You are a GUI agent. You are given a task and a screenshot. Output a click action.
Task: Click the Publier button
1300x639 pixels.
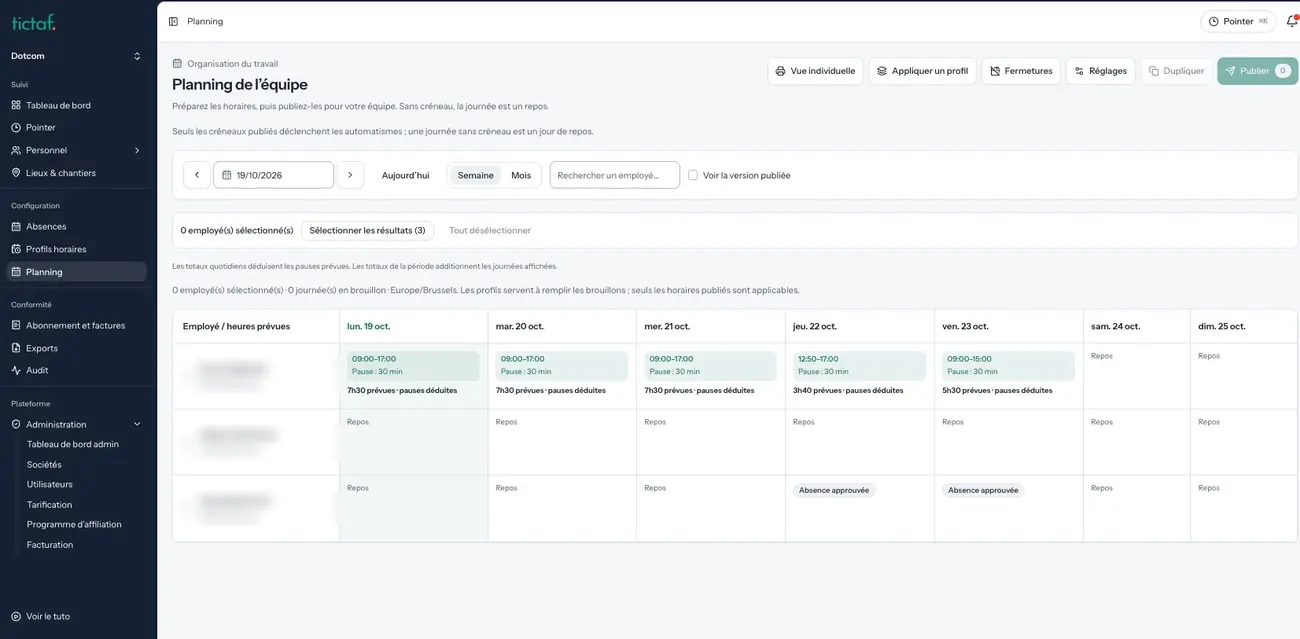1257,71
